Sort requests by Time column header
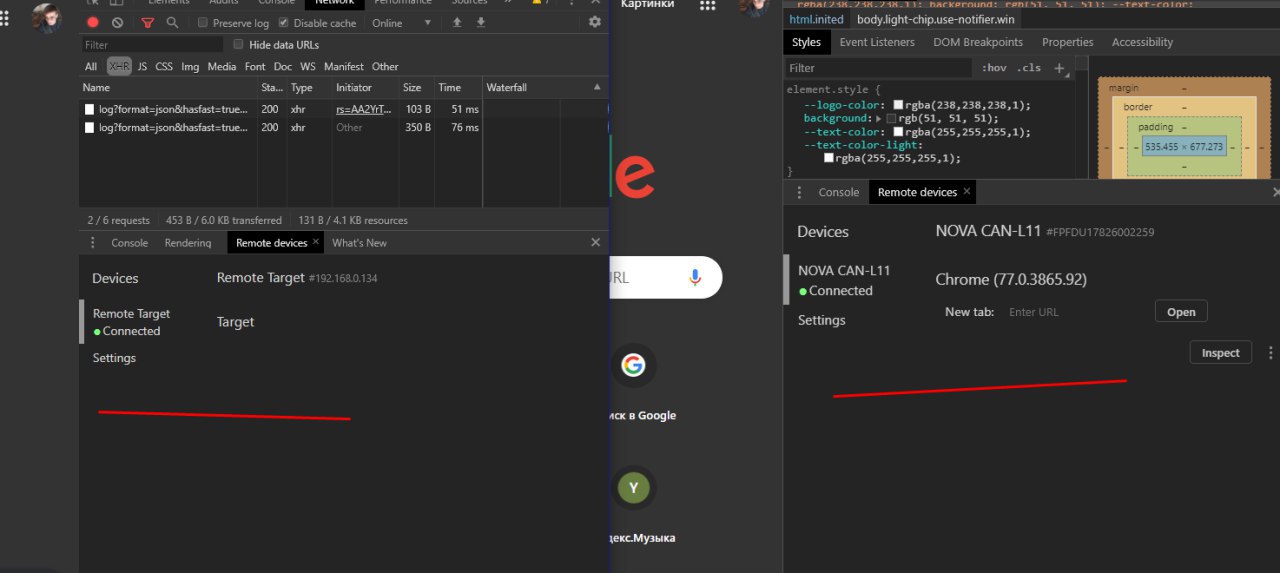Image resolution: width=1280 pixels, height=573 pixels. click(x=458, y=88)
